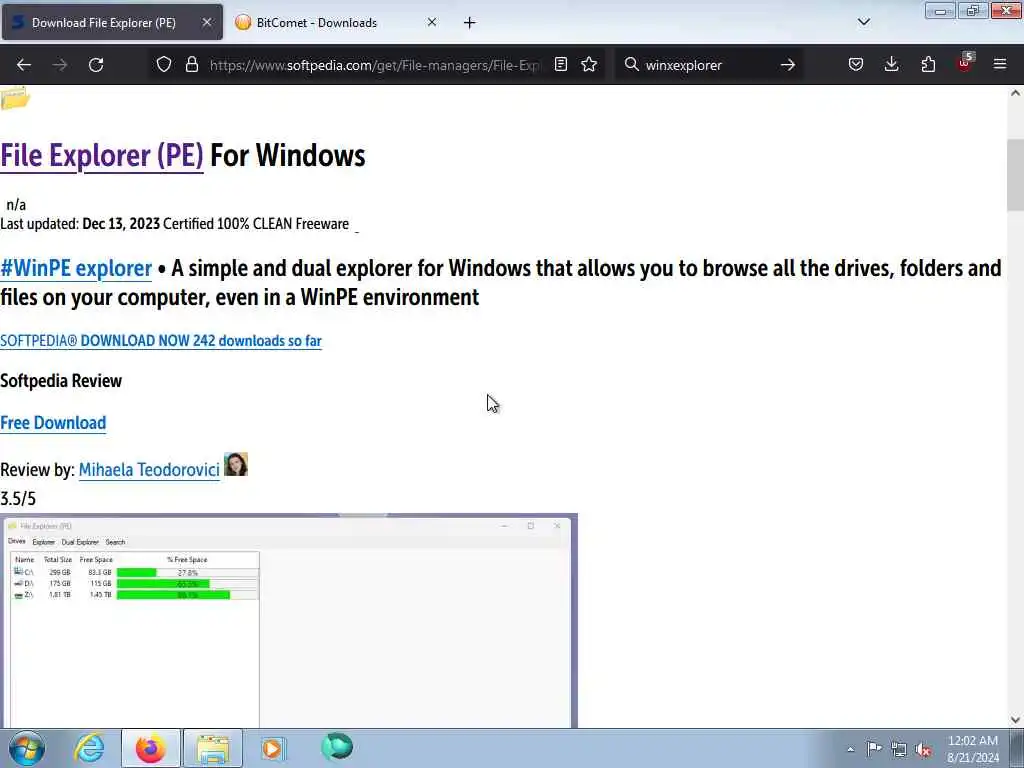This screenshot has height=768, width=1024.
Task: Open the Windows Start menu
Action: (27, 748)
